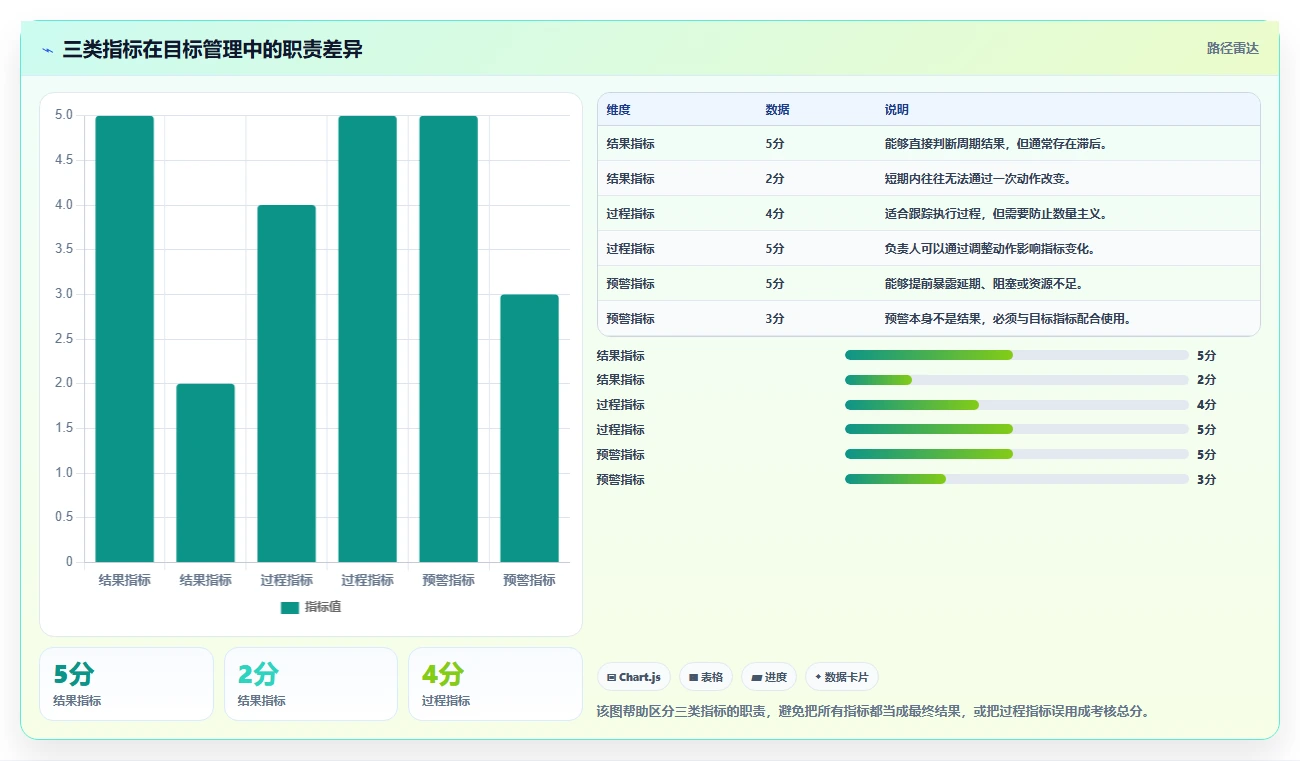Click the 预警指标 3分 progress bar

1017,479
